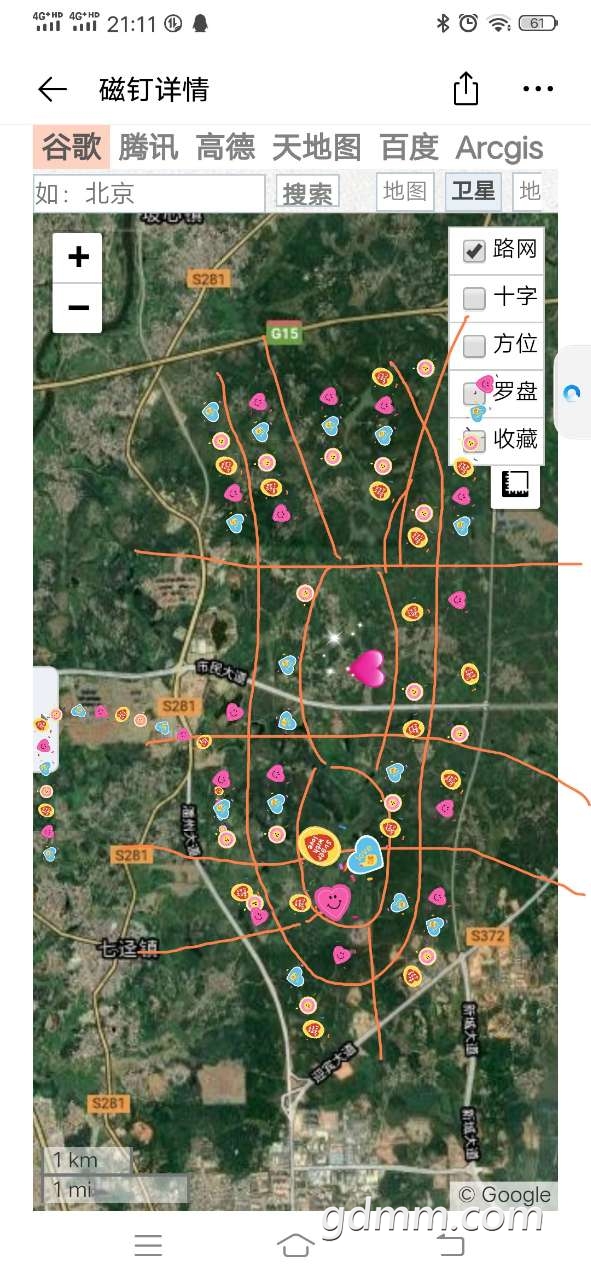Open the three-dot more menu
The height and width of the screenshot is (1280, 591).
[x=538, y=89]
